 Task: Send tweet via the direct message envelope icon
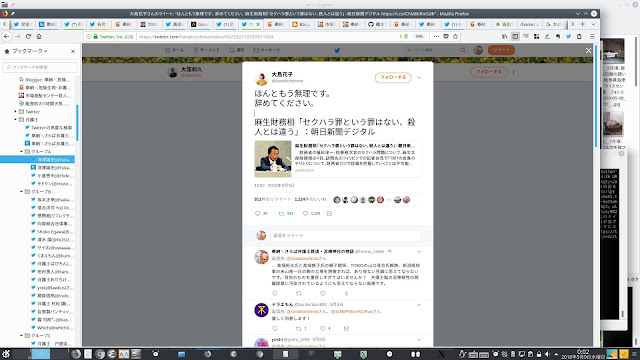(x=329, y=213)
